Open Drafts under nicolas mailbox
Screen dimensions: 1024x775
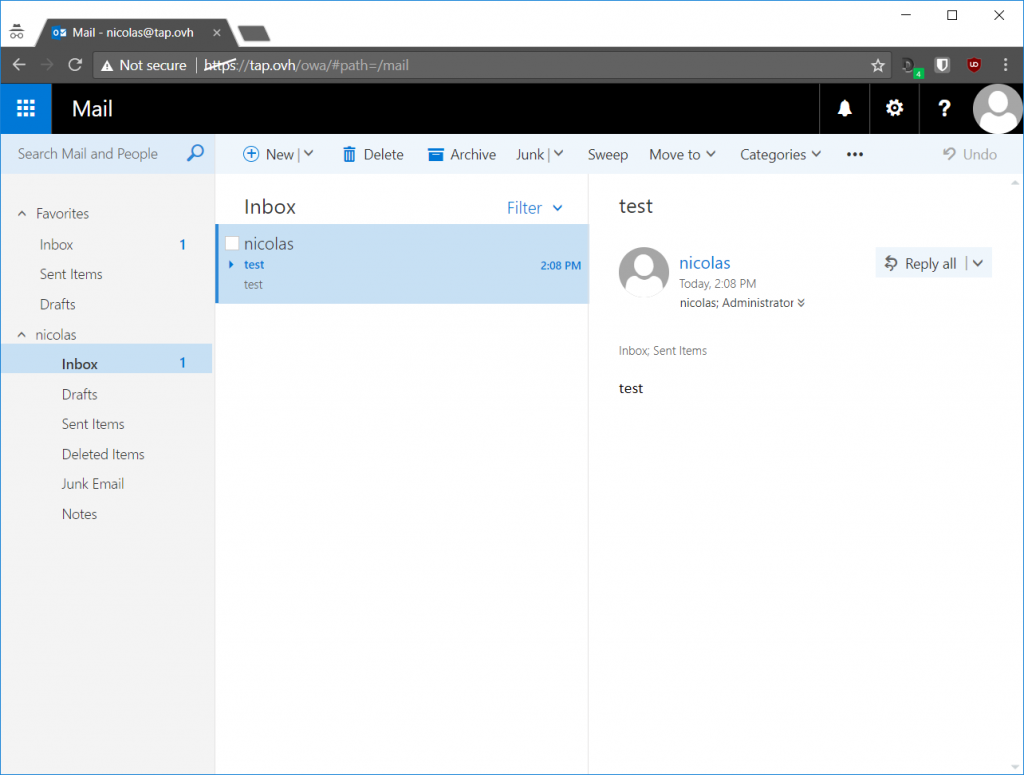point(80,394)
